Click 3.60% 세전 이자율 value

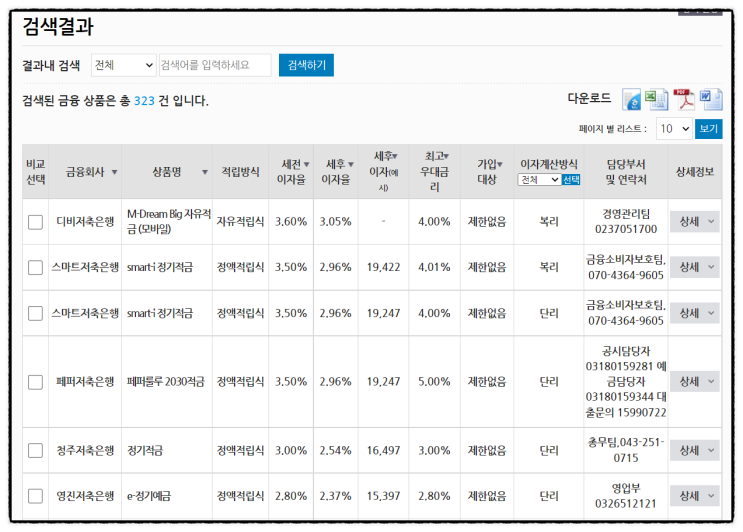291,222
